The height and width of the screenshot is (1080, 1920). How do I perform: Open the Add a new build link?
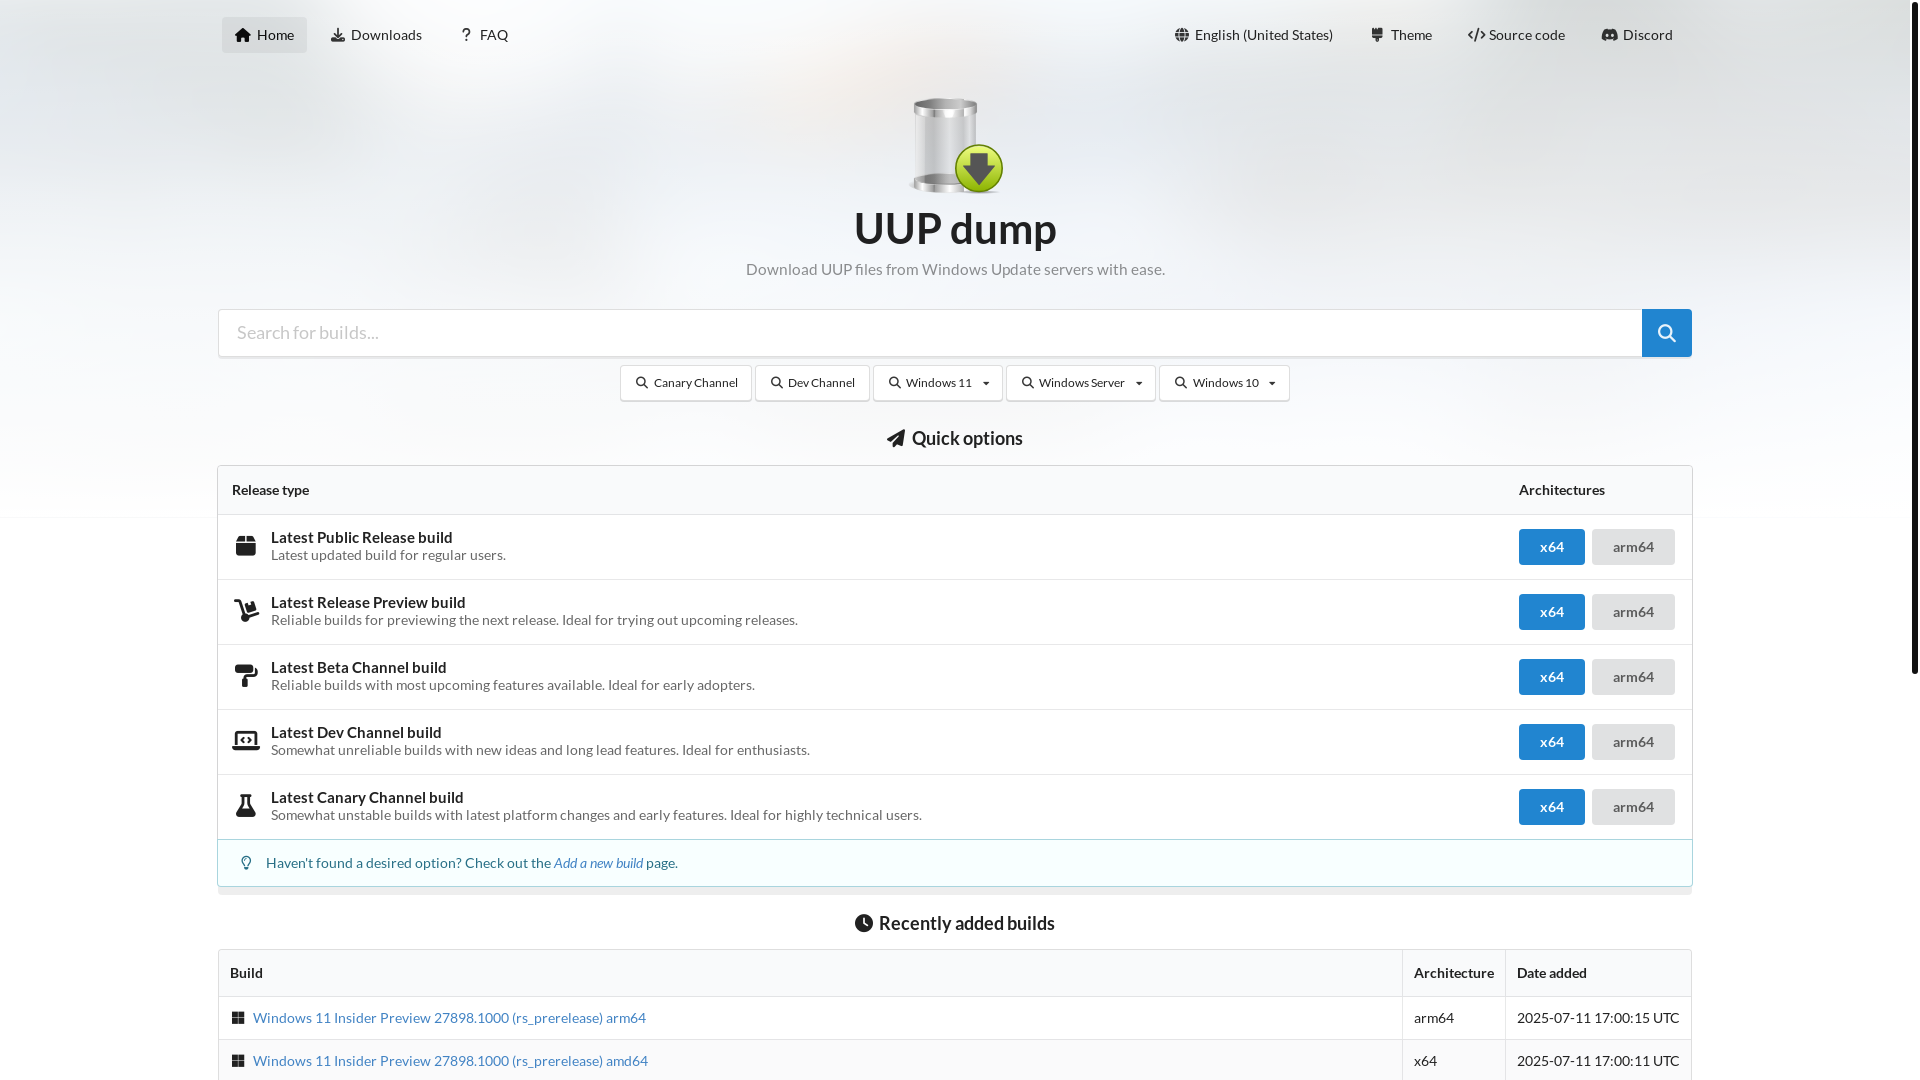pyautogui.click(x=598, y=863)
